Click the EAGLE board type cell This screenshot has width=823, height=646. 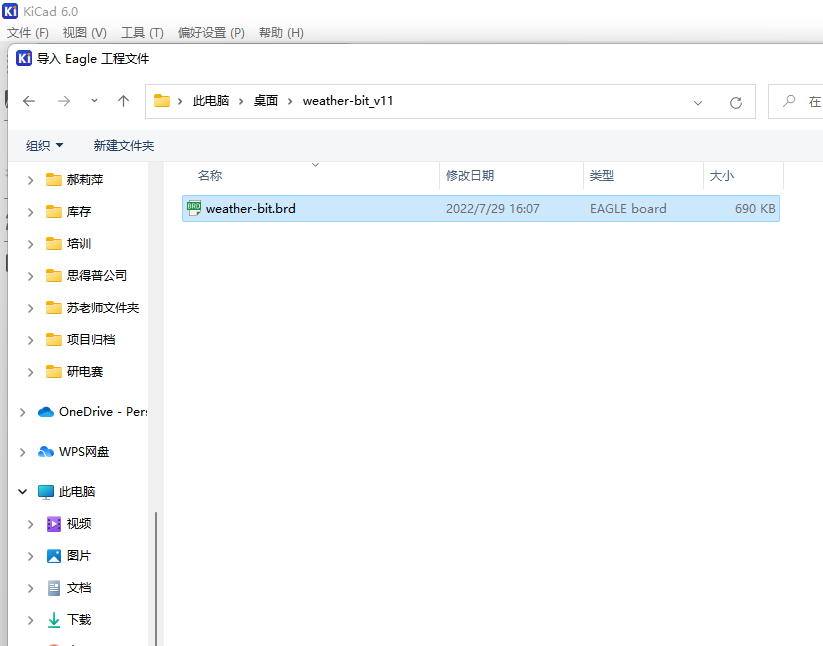[x=628, y=208]
